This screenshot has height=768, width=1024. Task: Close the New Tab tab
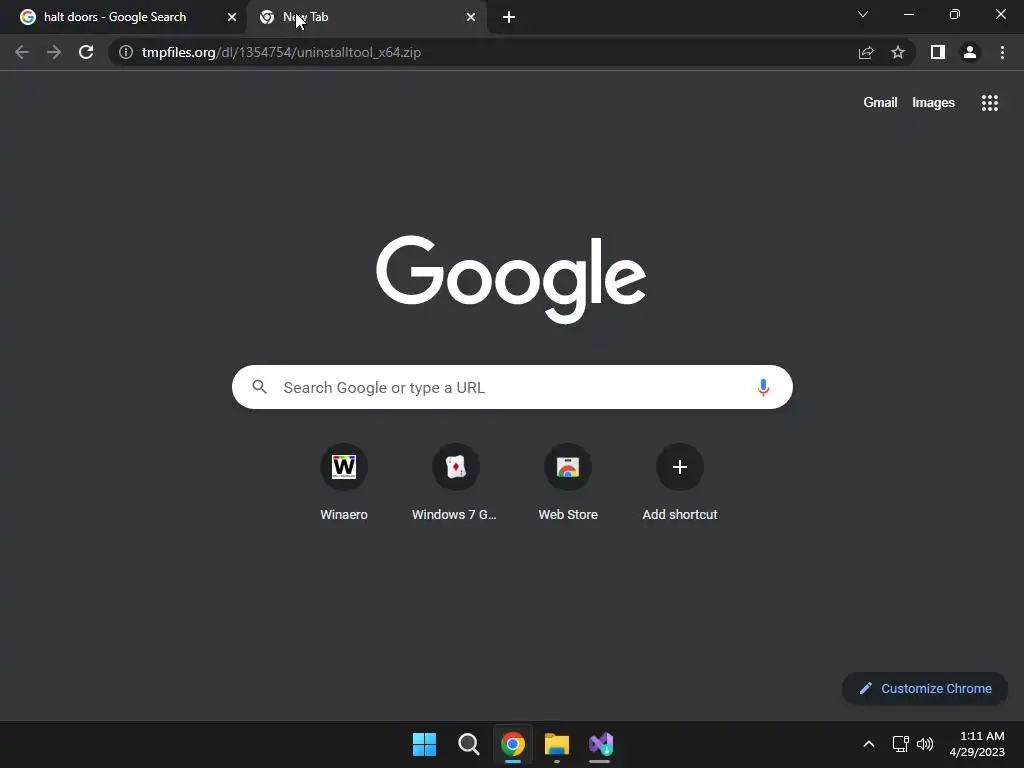(x=471, y=17)
